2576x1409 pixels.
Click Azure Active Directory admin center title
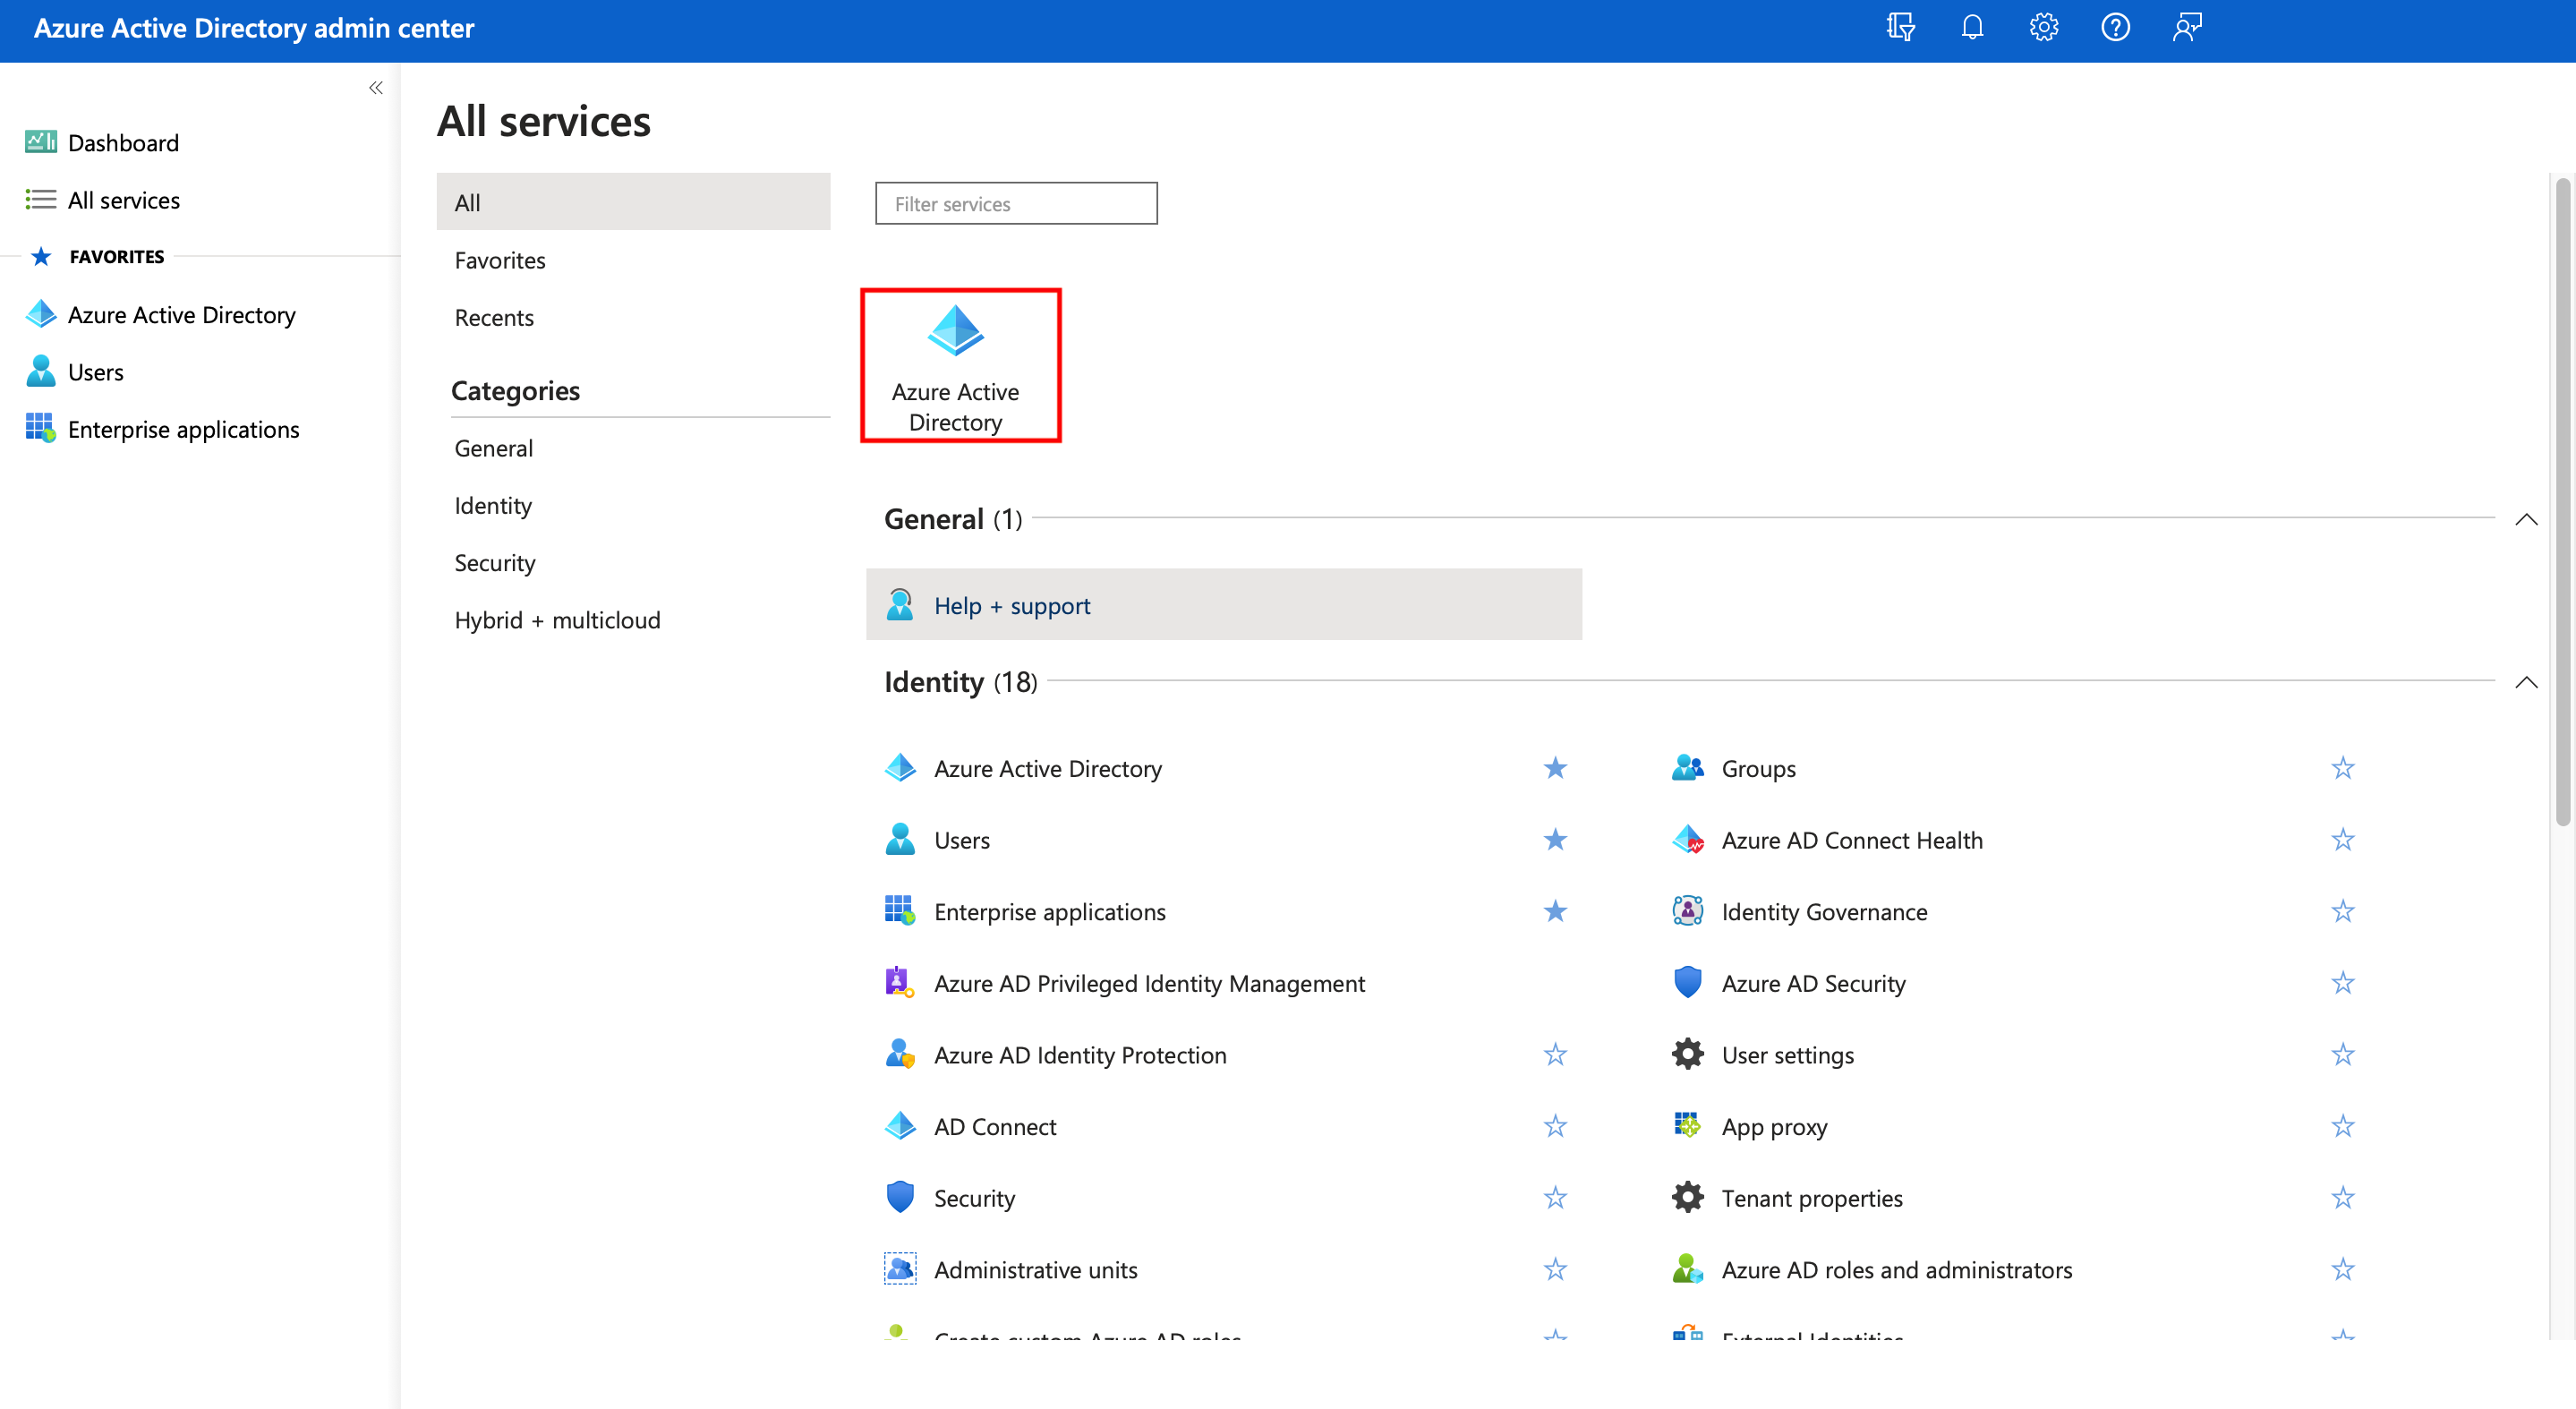(254, 28)
